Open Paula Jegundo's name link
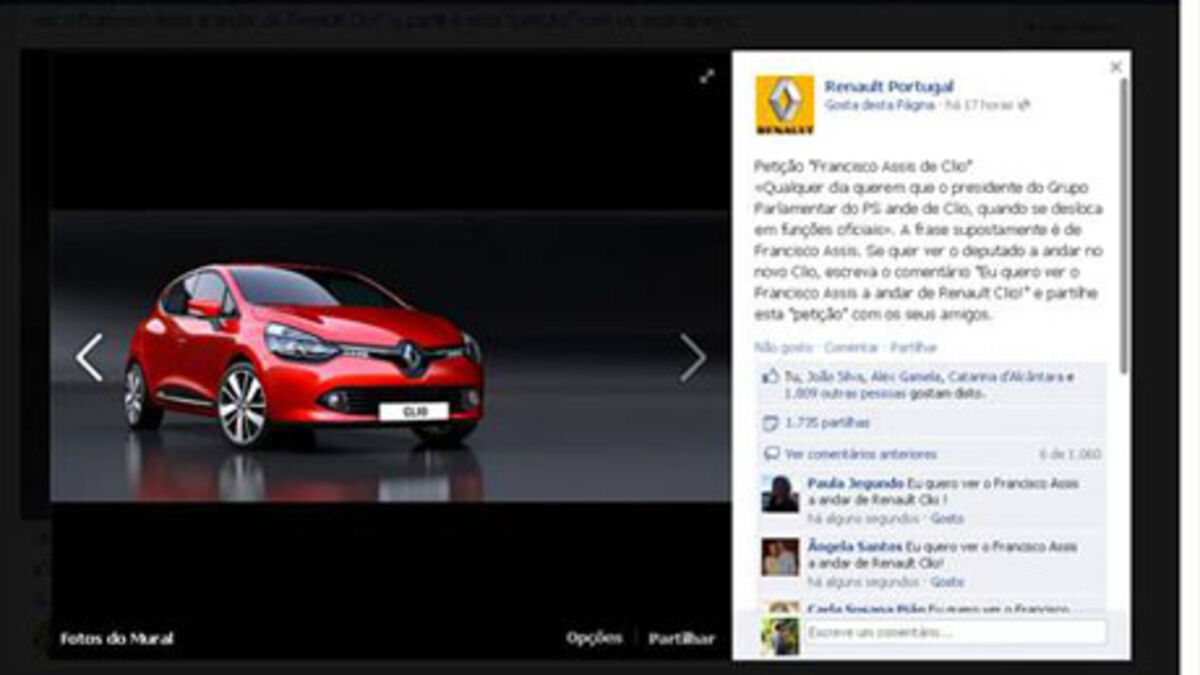The width and height of the screenshot is (1200, 675). tap(855, 483)
